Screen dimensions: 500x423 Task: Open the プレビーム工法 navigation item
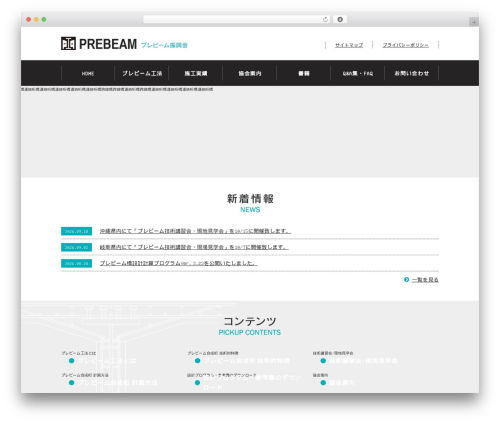(142, 73)
